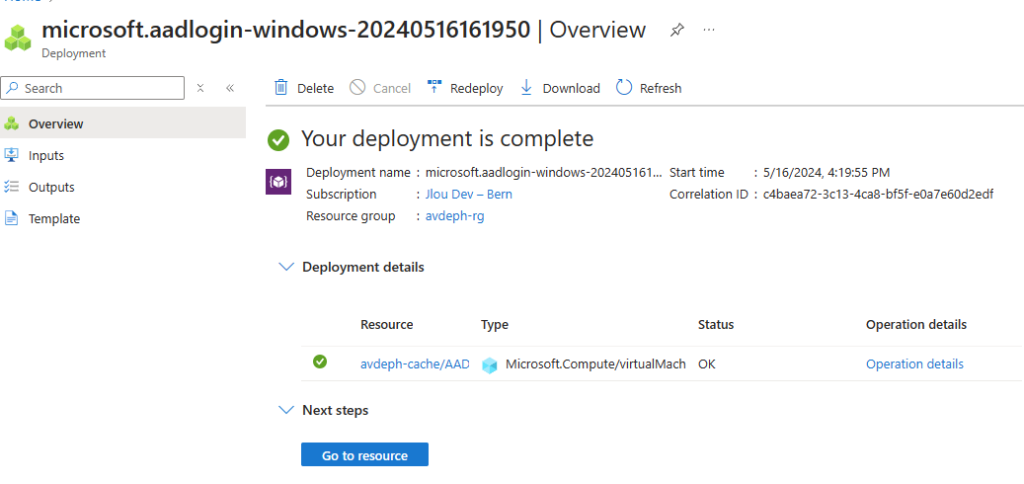Click the truncated deployment name value
Screen dimensions: 1024x484
click(x=543, y=172)
